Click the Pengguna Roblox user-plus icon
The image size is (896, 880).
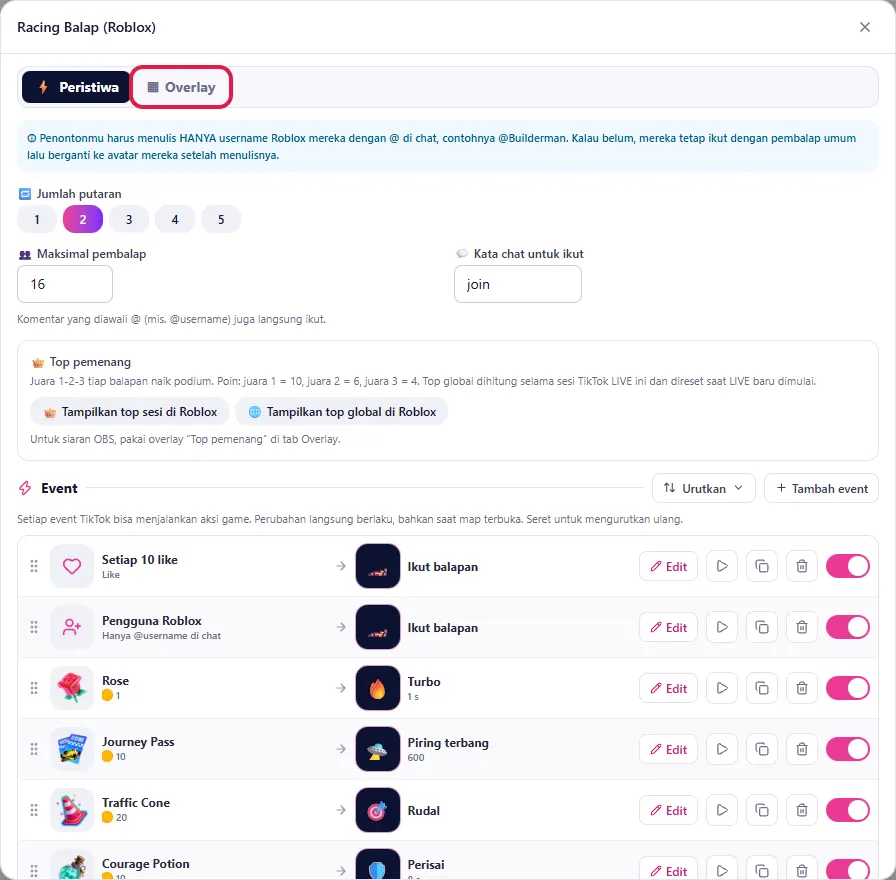72,627
